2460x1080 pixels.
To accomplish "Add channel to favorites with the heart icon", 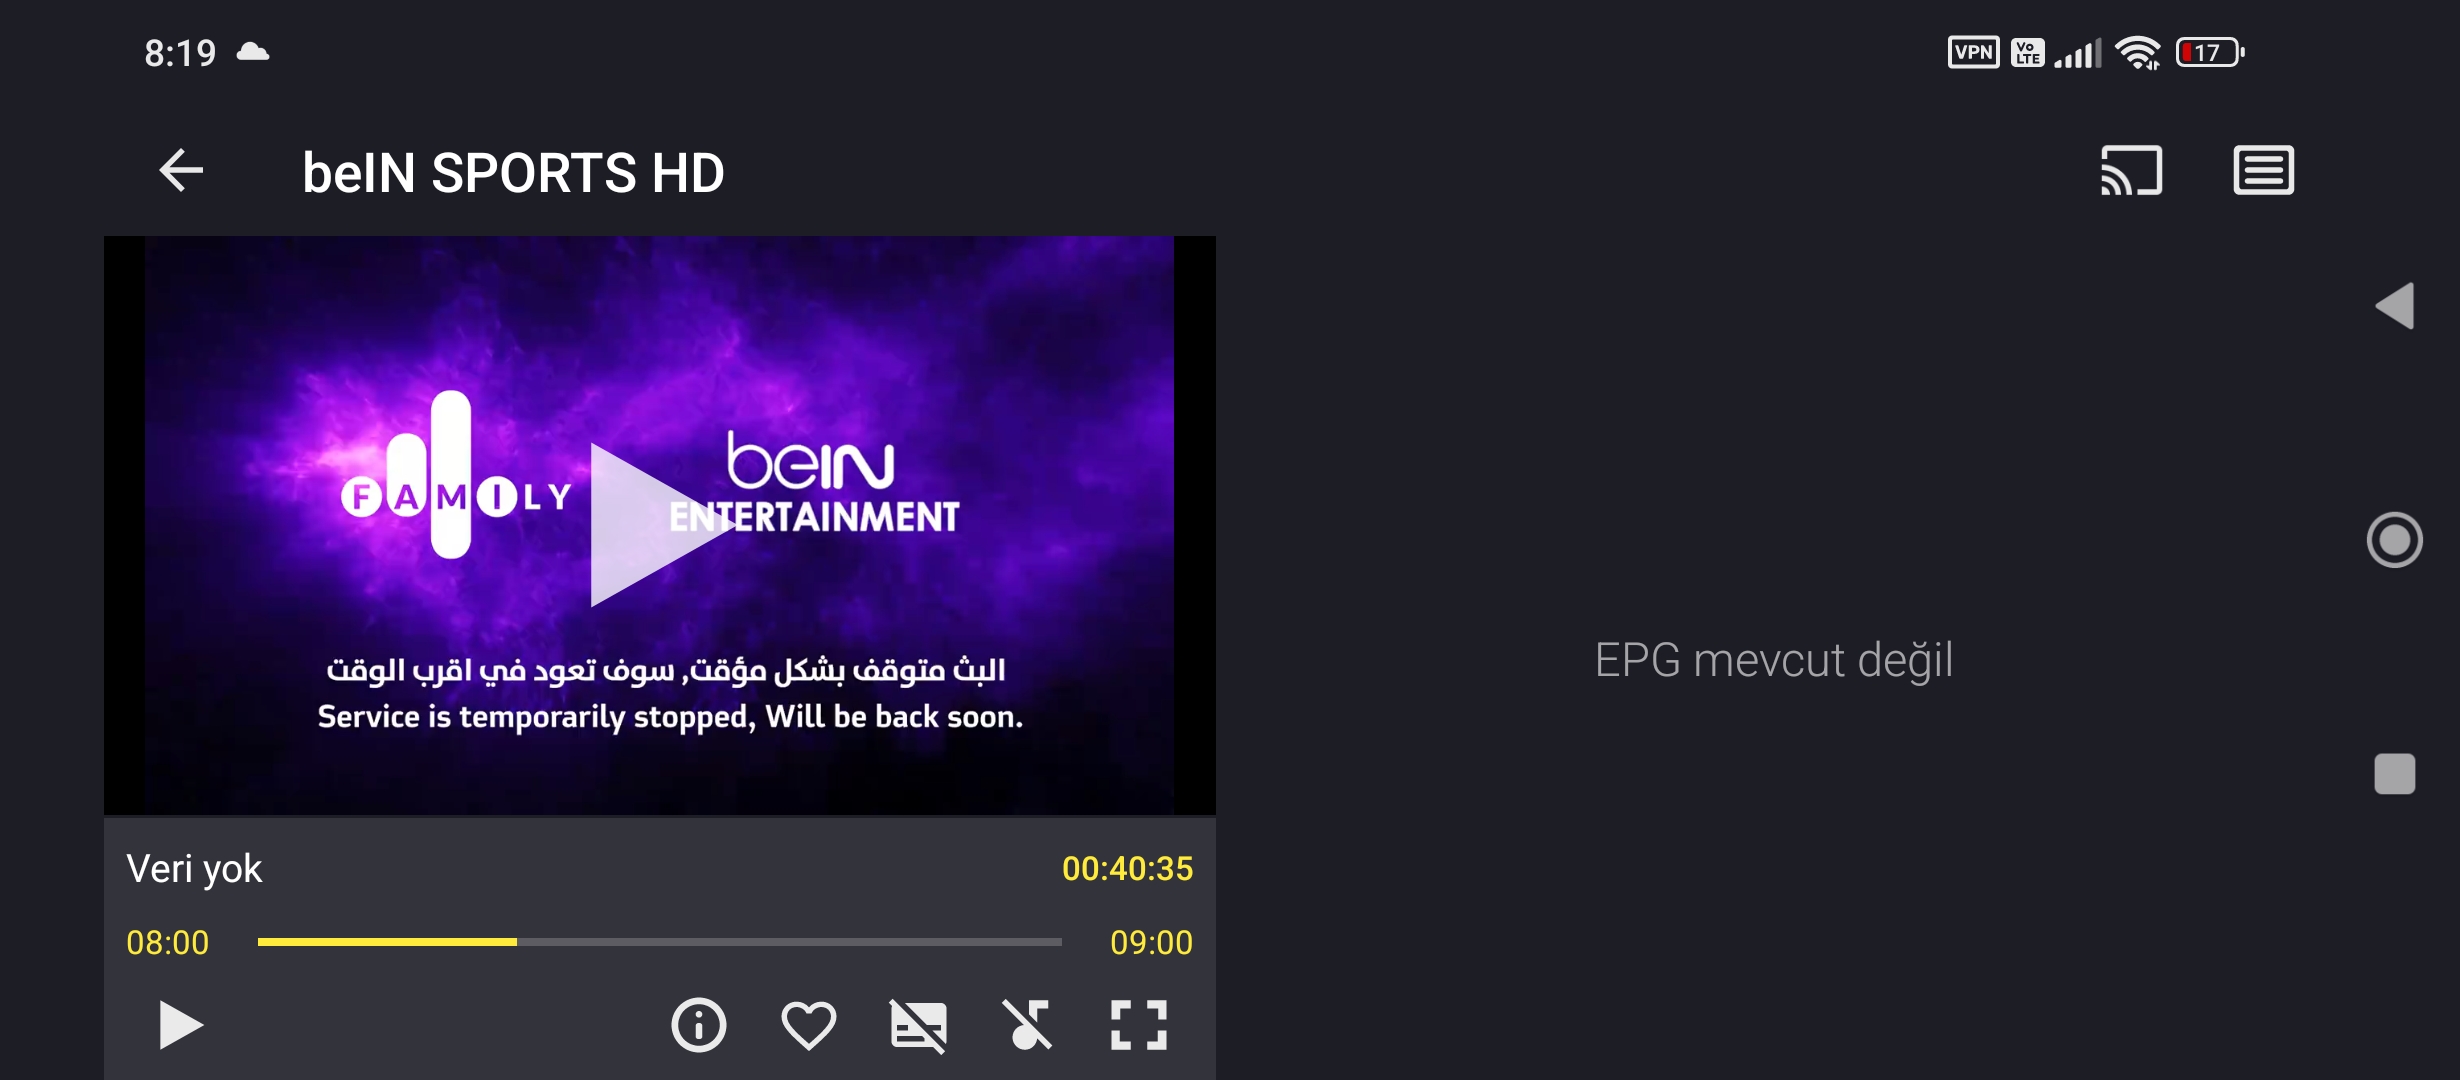I will pyautogui.click(x=808, y=1025).
